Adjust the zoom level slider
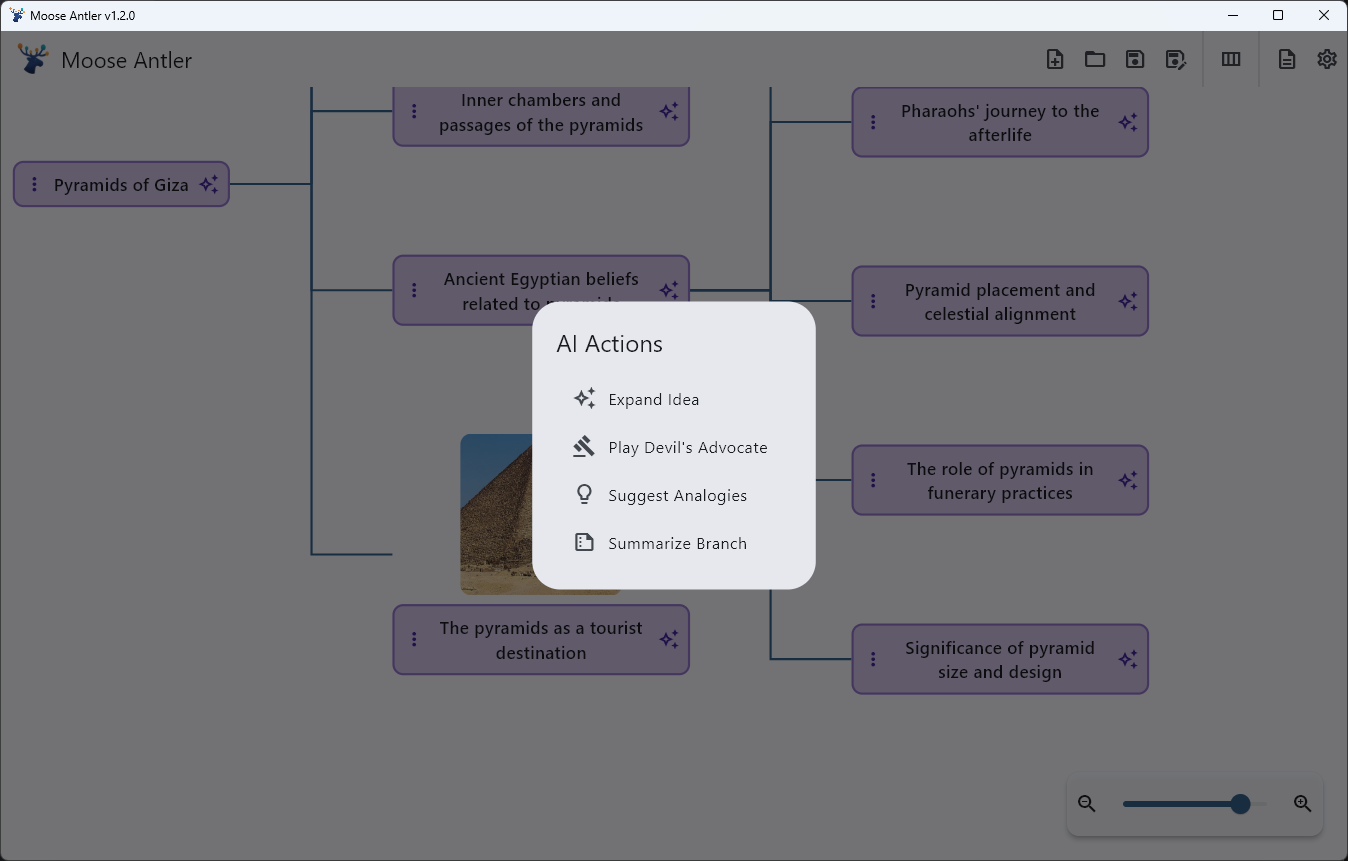The width and height of the screenshot is (1348, 861). (1194, 804)
